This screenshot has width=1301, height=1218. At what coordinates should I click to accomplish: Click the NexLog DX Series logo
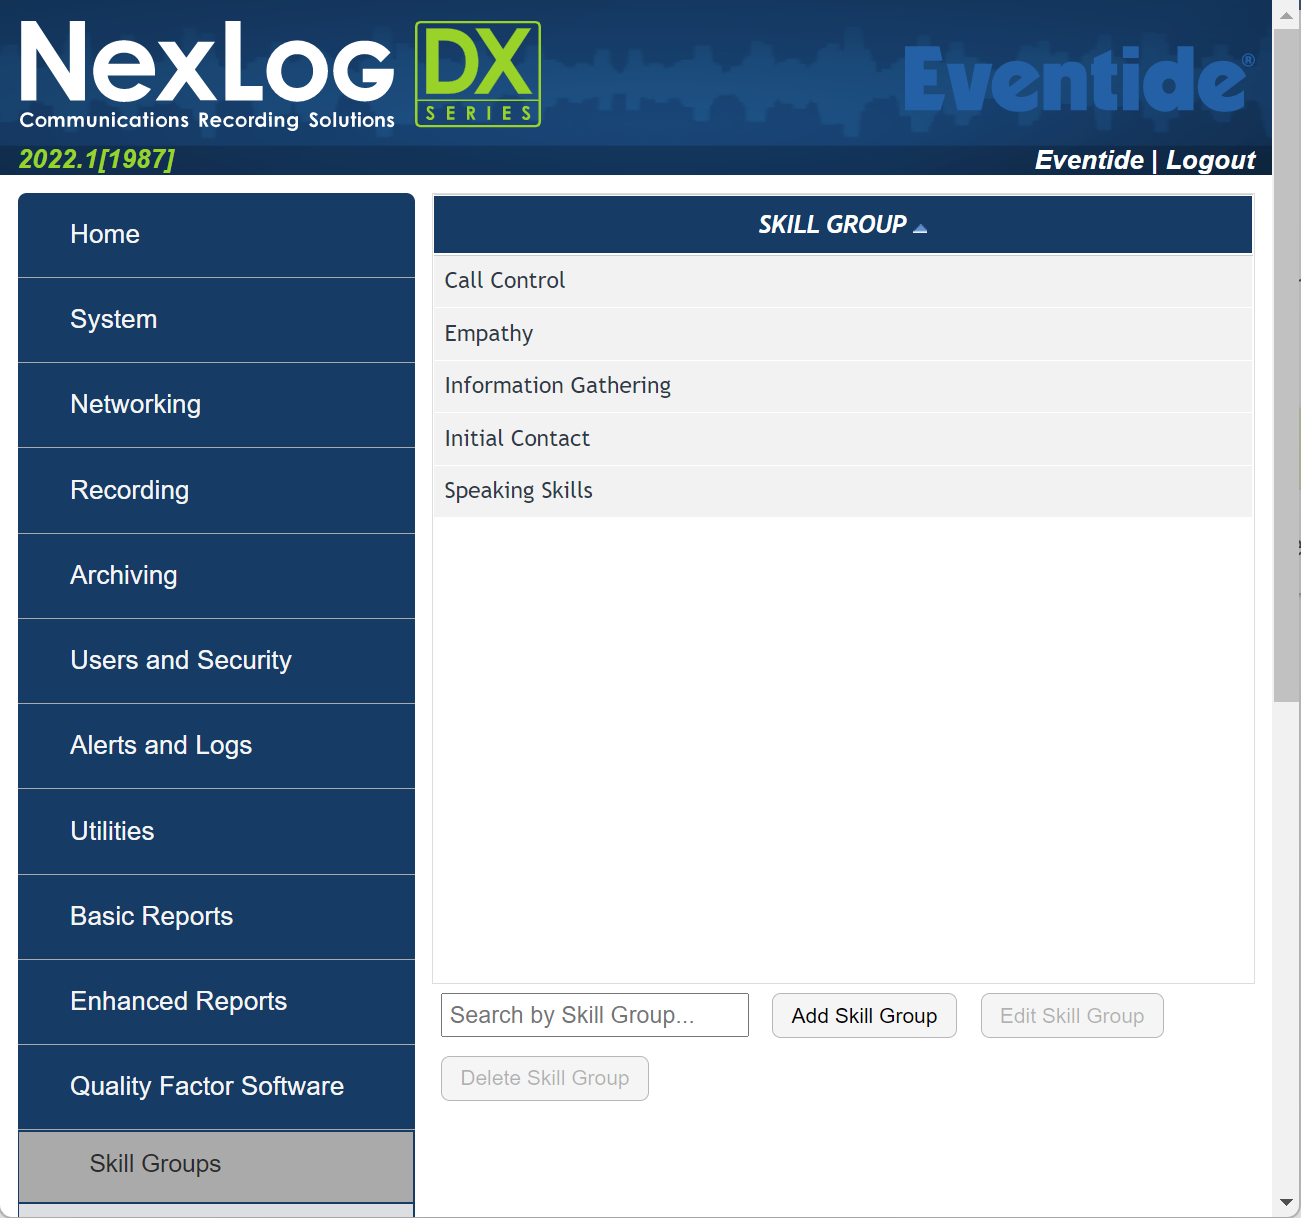point(280,75)
